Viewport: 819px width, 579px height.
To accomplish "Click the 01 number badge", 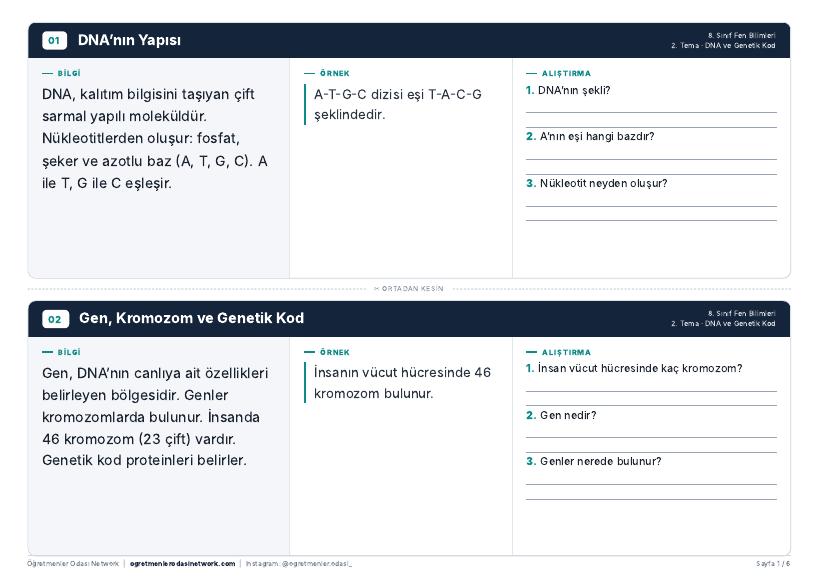I will [x=54, y=40].
